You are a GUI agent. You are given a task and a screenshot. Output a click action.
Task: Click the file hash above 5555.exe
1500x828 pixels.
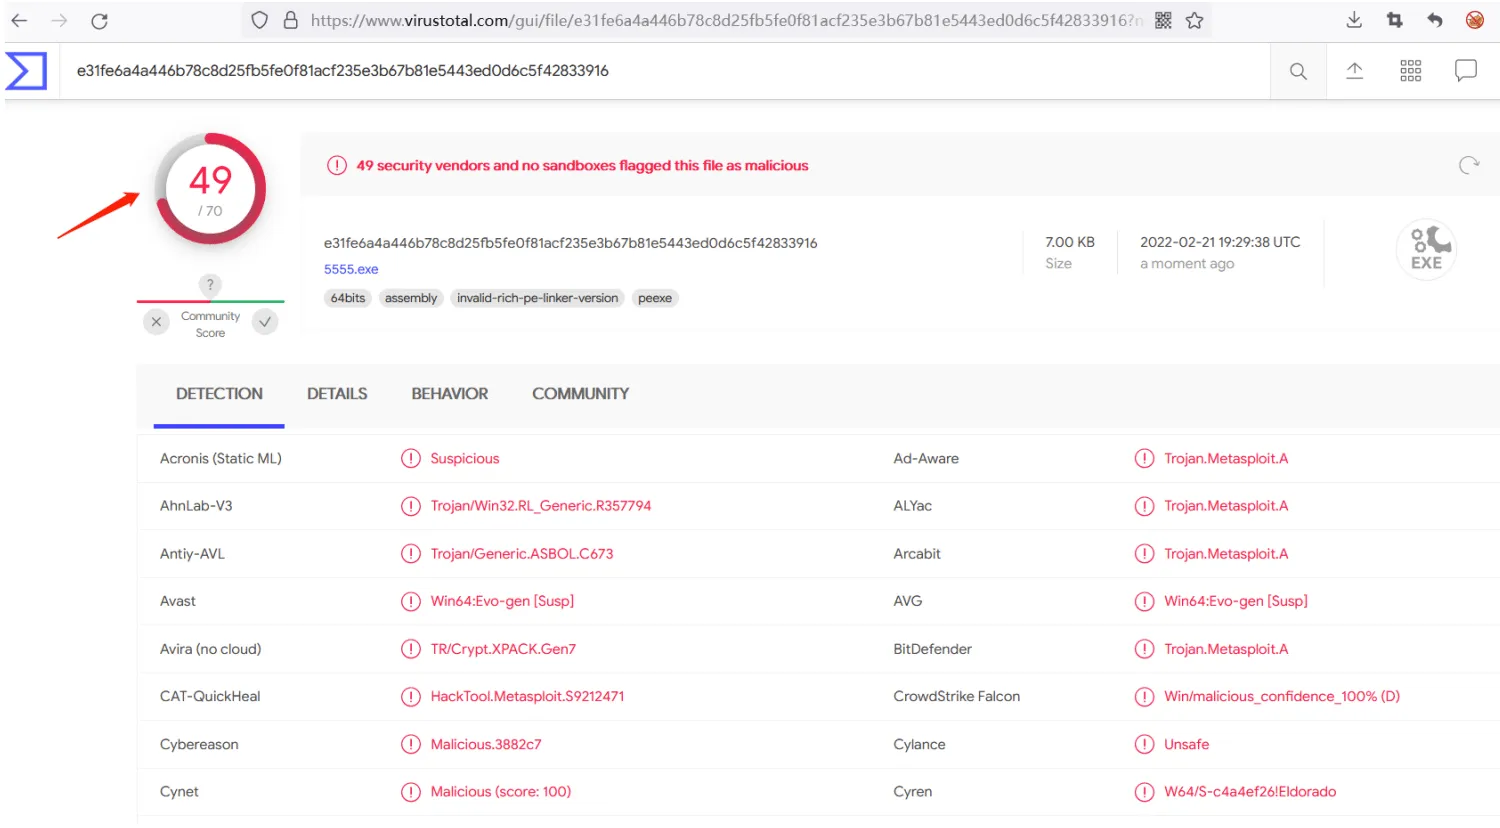(x=571, y=243)
